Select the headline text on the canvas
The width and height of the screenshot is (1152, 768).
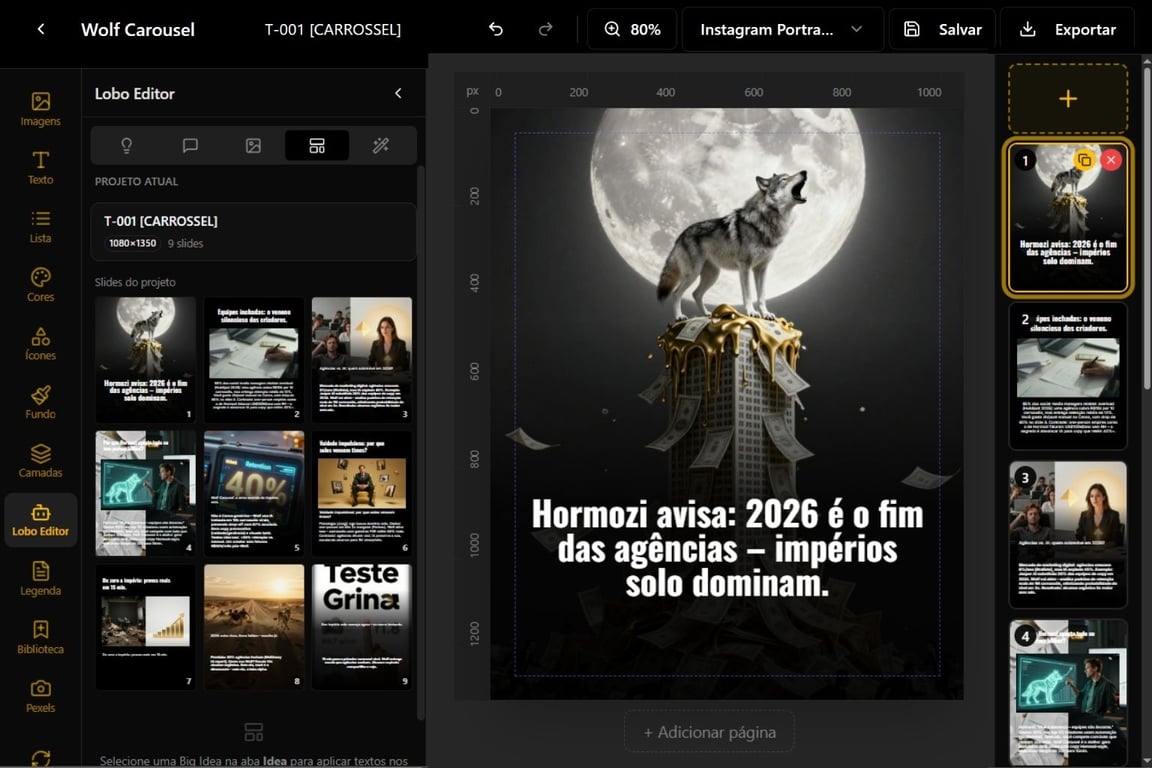[x=727, y=548]
